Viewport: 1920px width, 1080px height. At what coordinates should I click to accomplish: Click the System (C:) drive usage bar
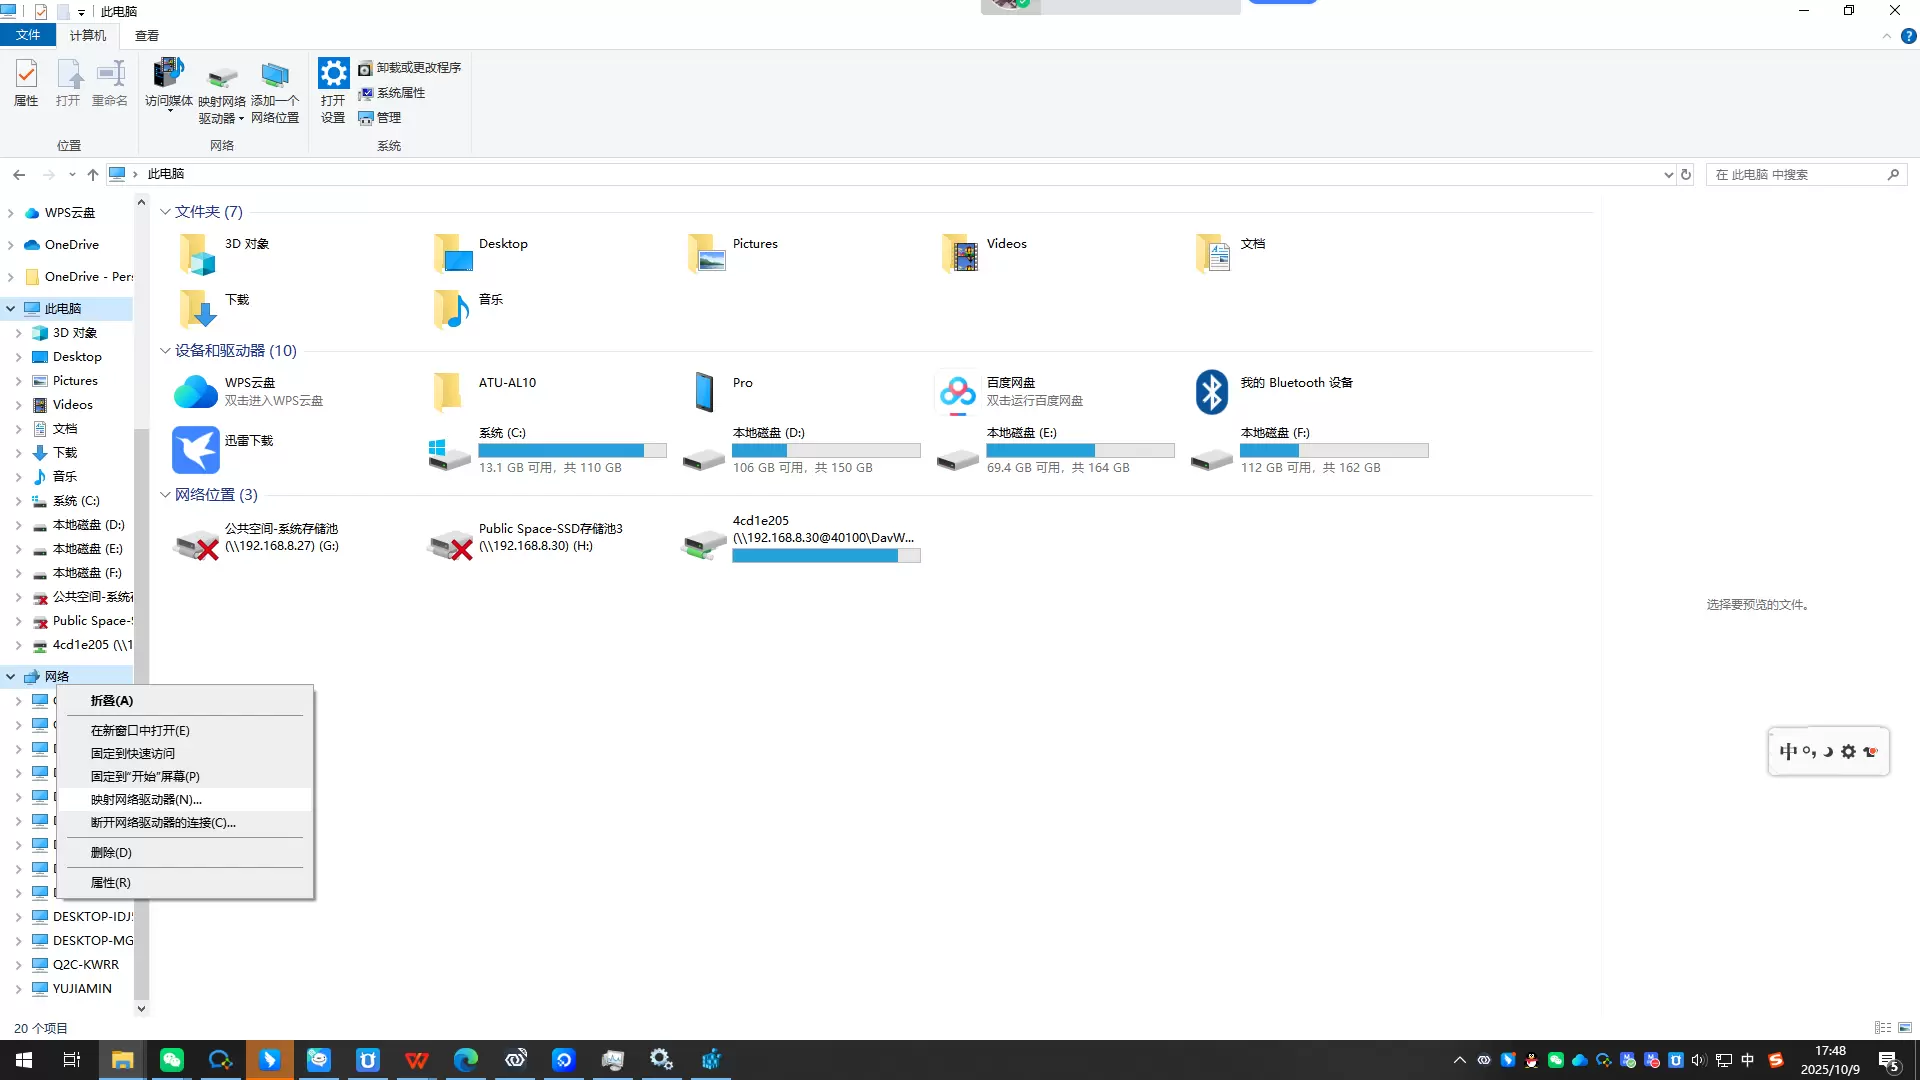coord(572,451)
